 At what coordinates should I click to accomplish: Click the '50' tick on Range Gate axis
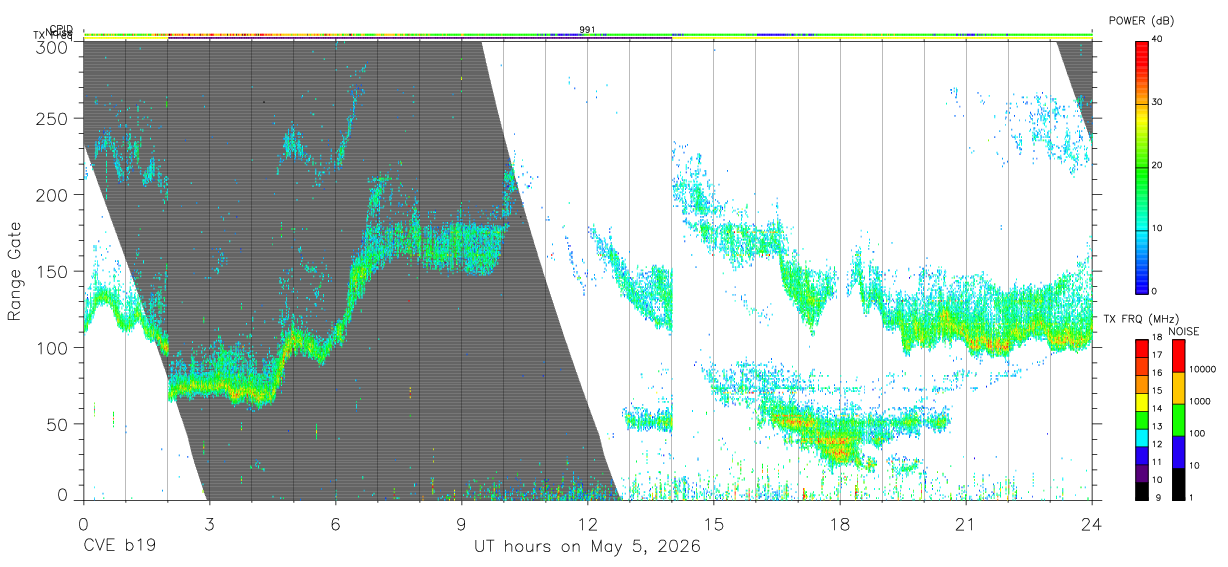click(58, 424)
